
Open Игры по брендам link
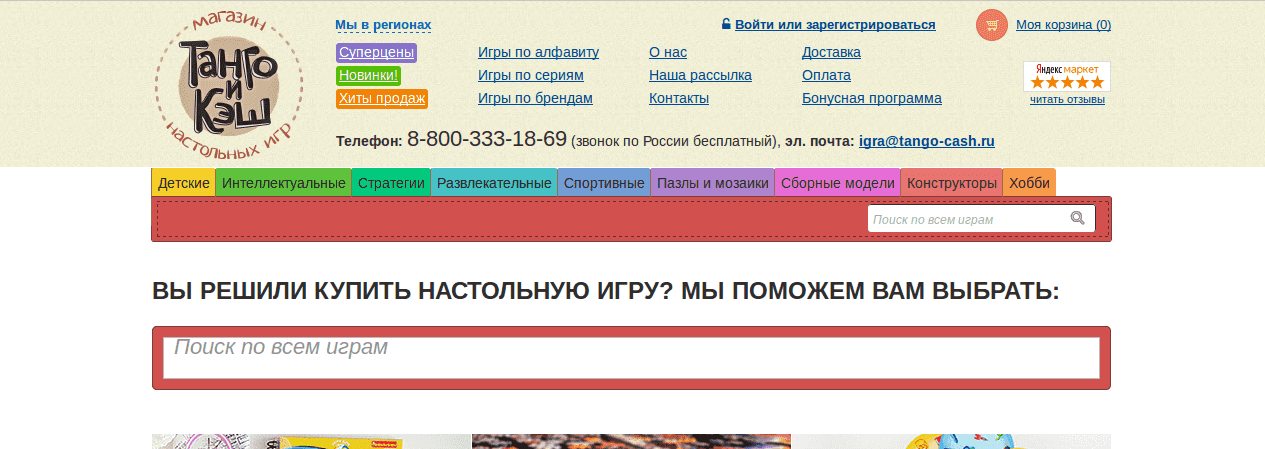tap(535, 98)
